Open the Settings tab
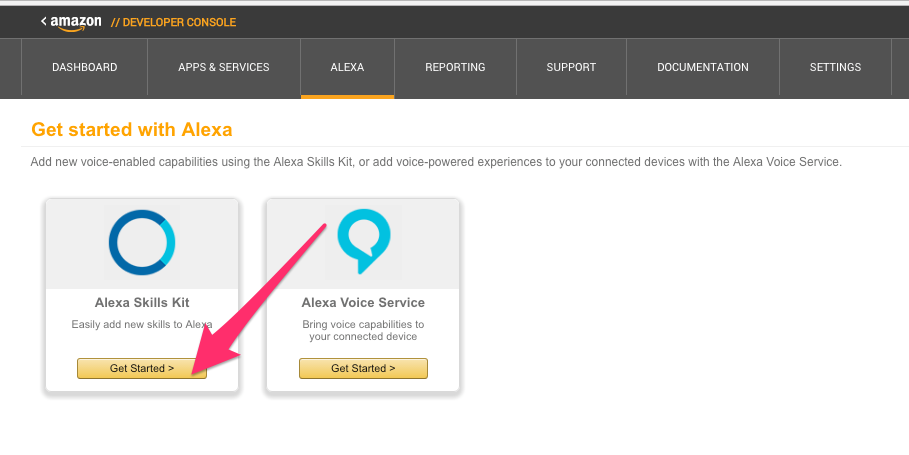Viewport: 909px width, 455px height. (x=835, y=68)
